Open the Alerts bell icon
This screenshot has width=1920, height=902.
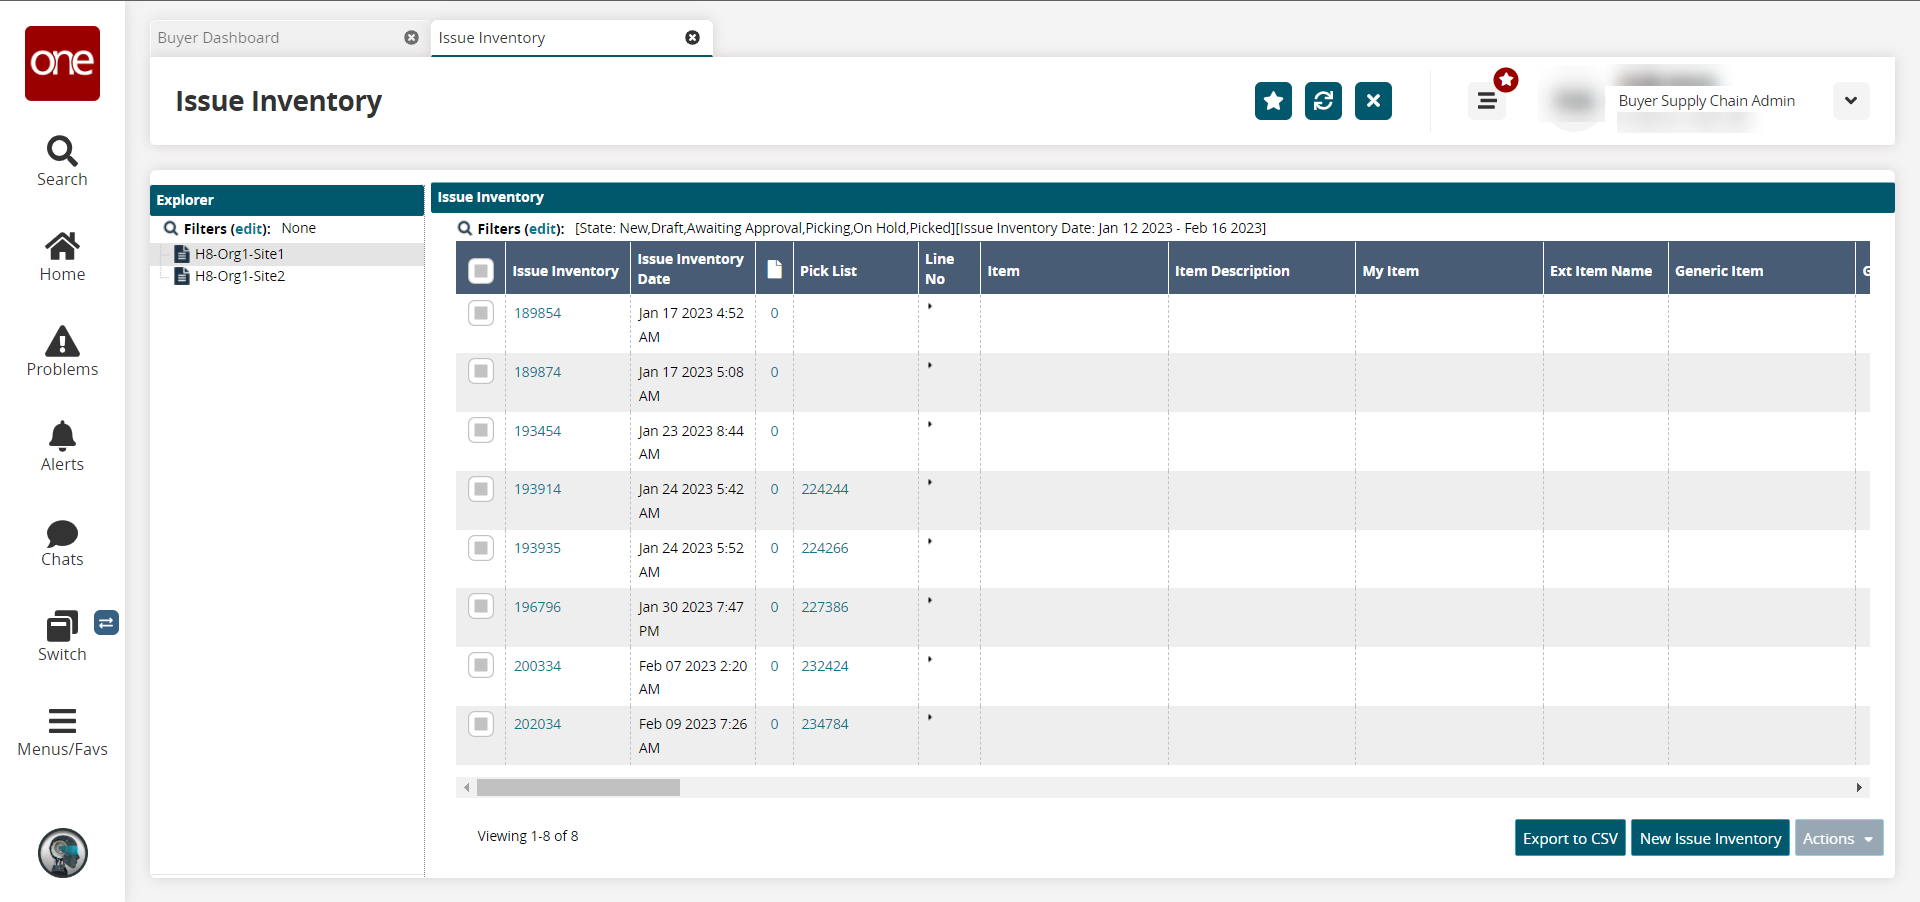pos(62,437)
